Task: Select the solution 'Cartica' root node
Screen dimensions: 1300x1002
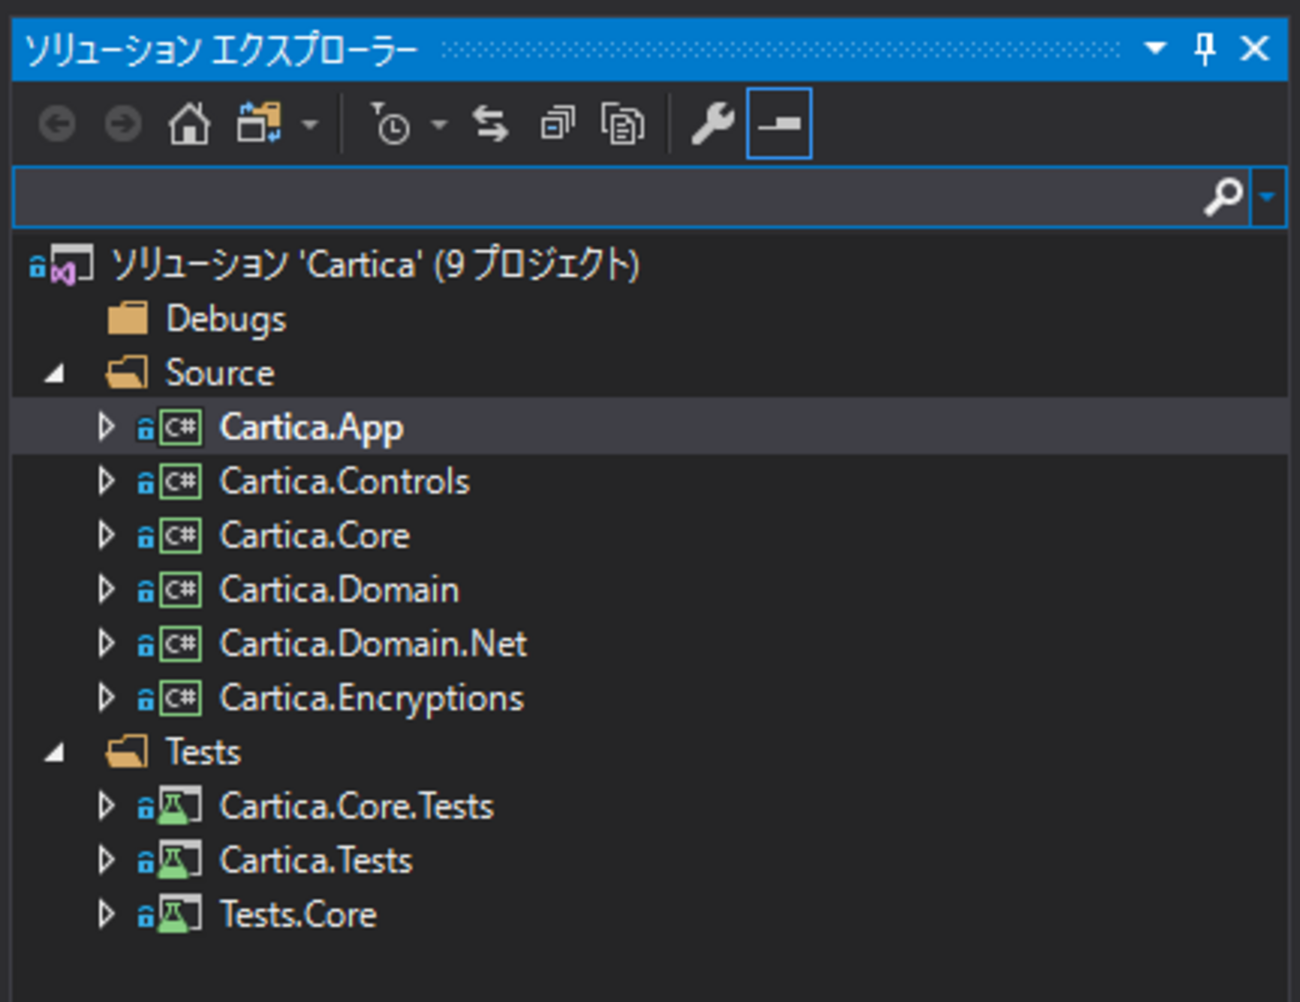Action: click(373, 265)
